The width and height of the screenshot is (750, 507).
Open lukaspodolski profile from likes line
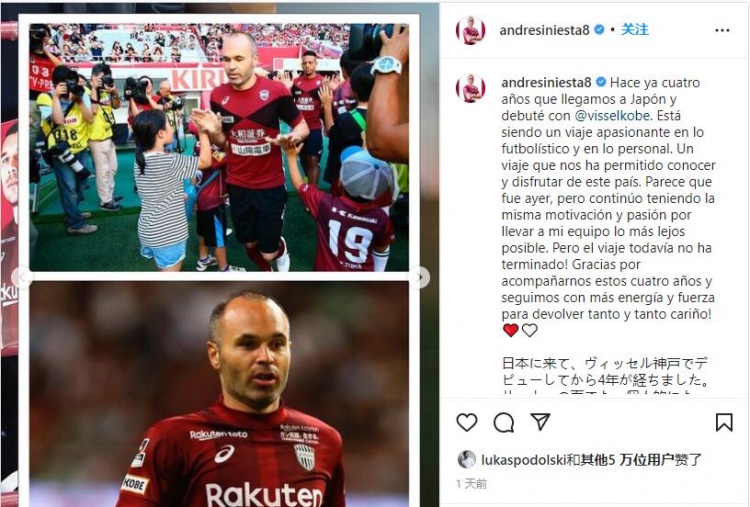point(524,460)
